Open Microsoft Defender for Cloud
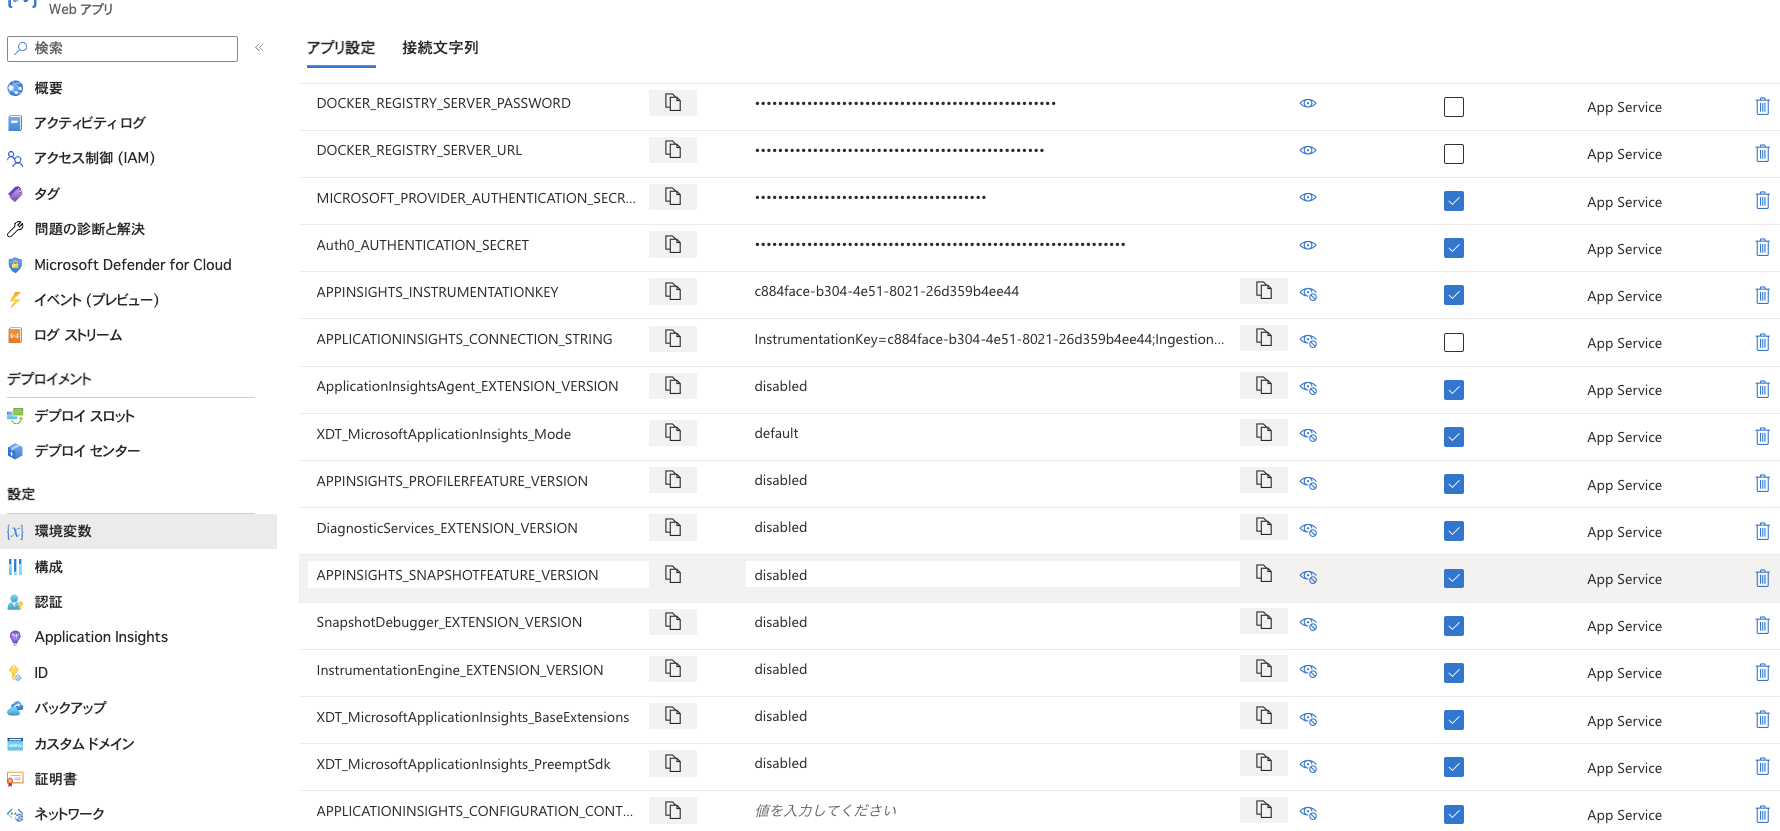The image size is (1780, 831). pyautogui.click(x=133, y=265)
